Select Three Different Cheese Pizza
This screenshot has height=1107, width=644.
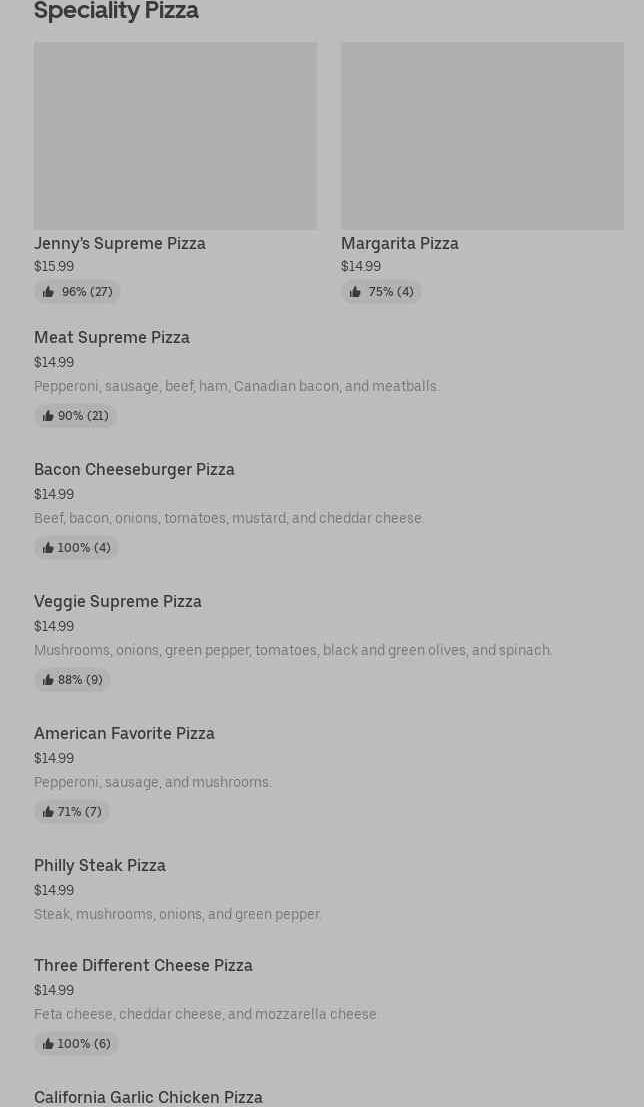tap(143, 965)
